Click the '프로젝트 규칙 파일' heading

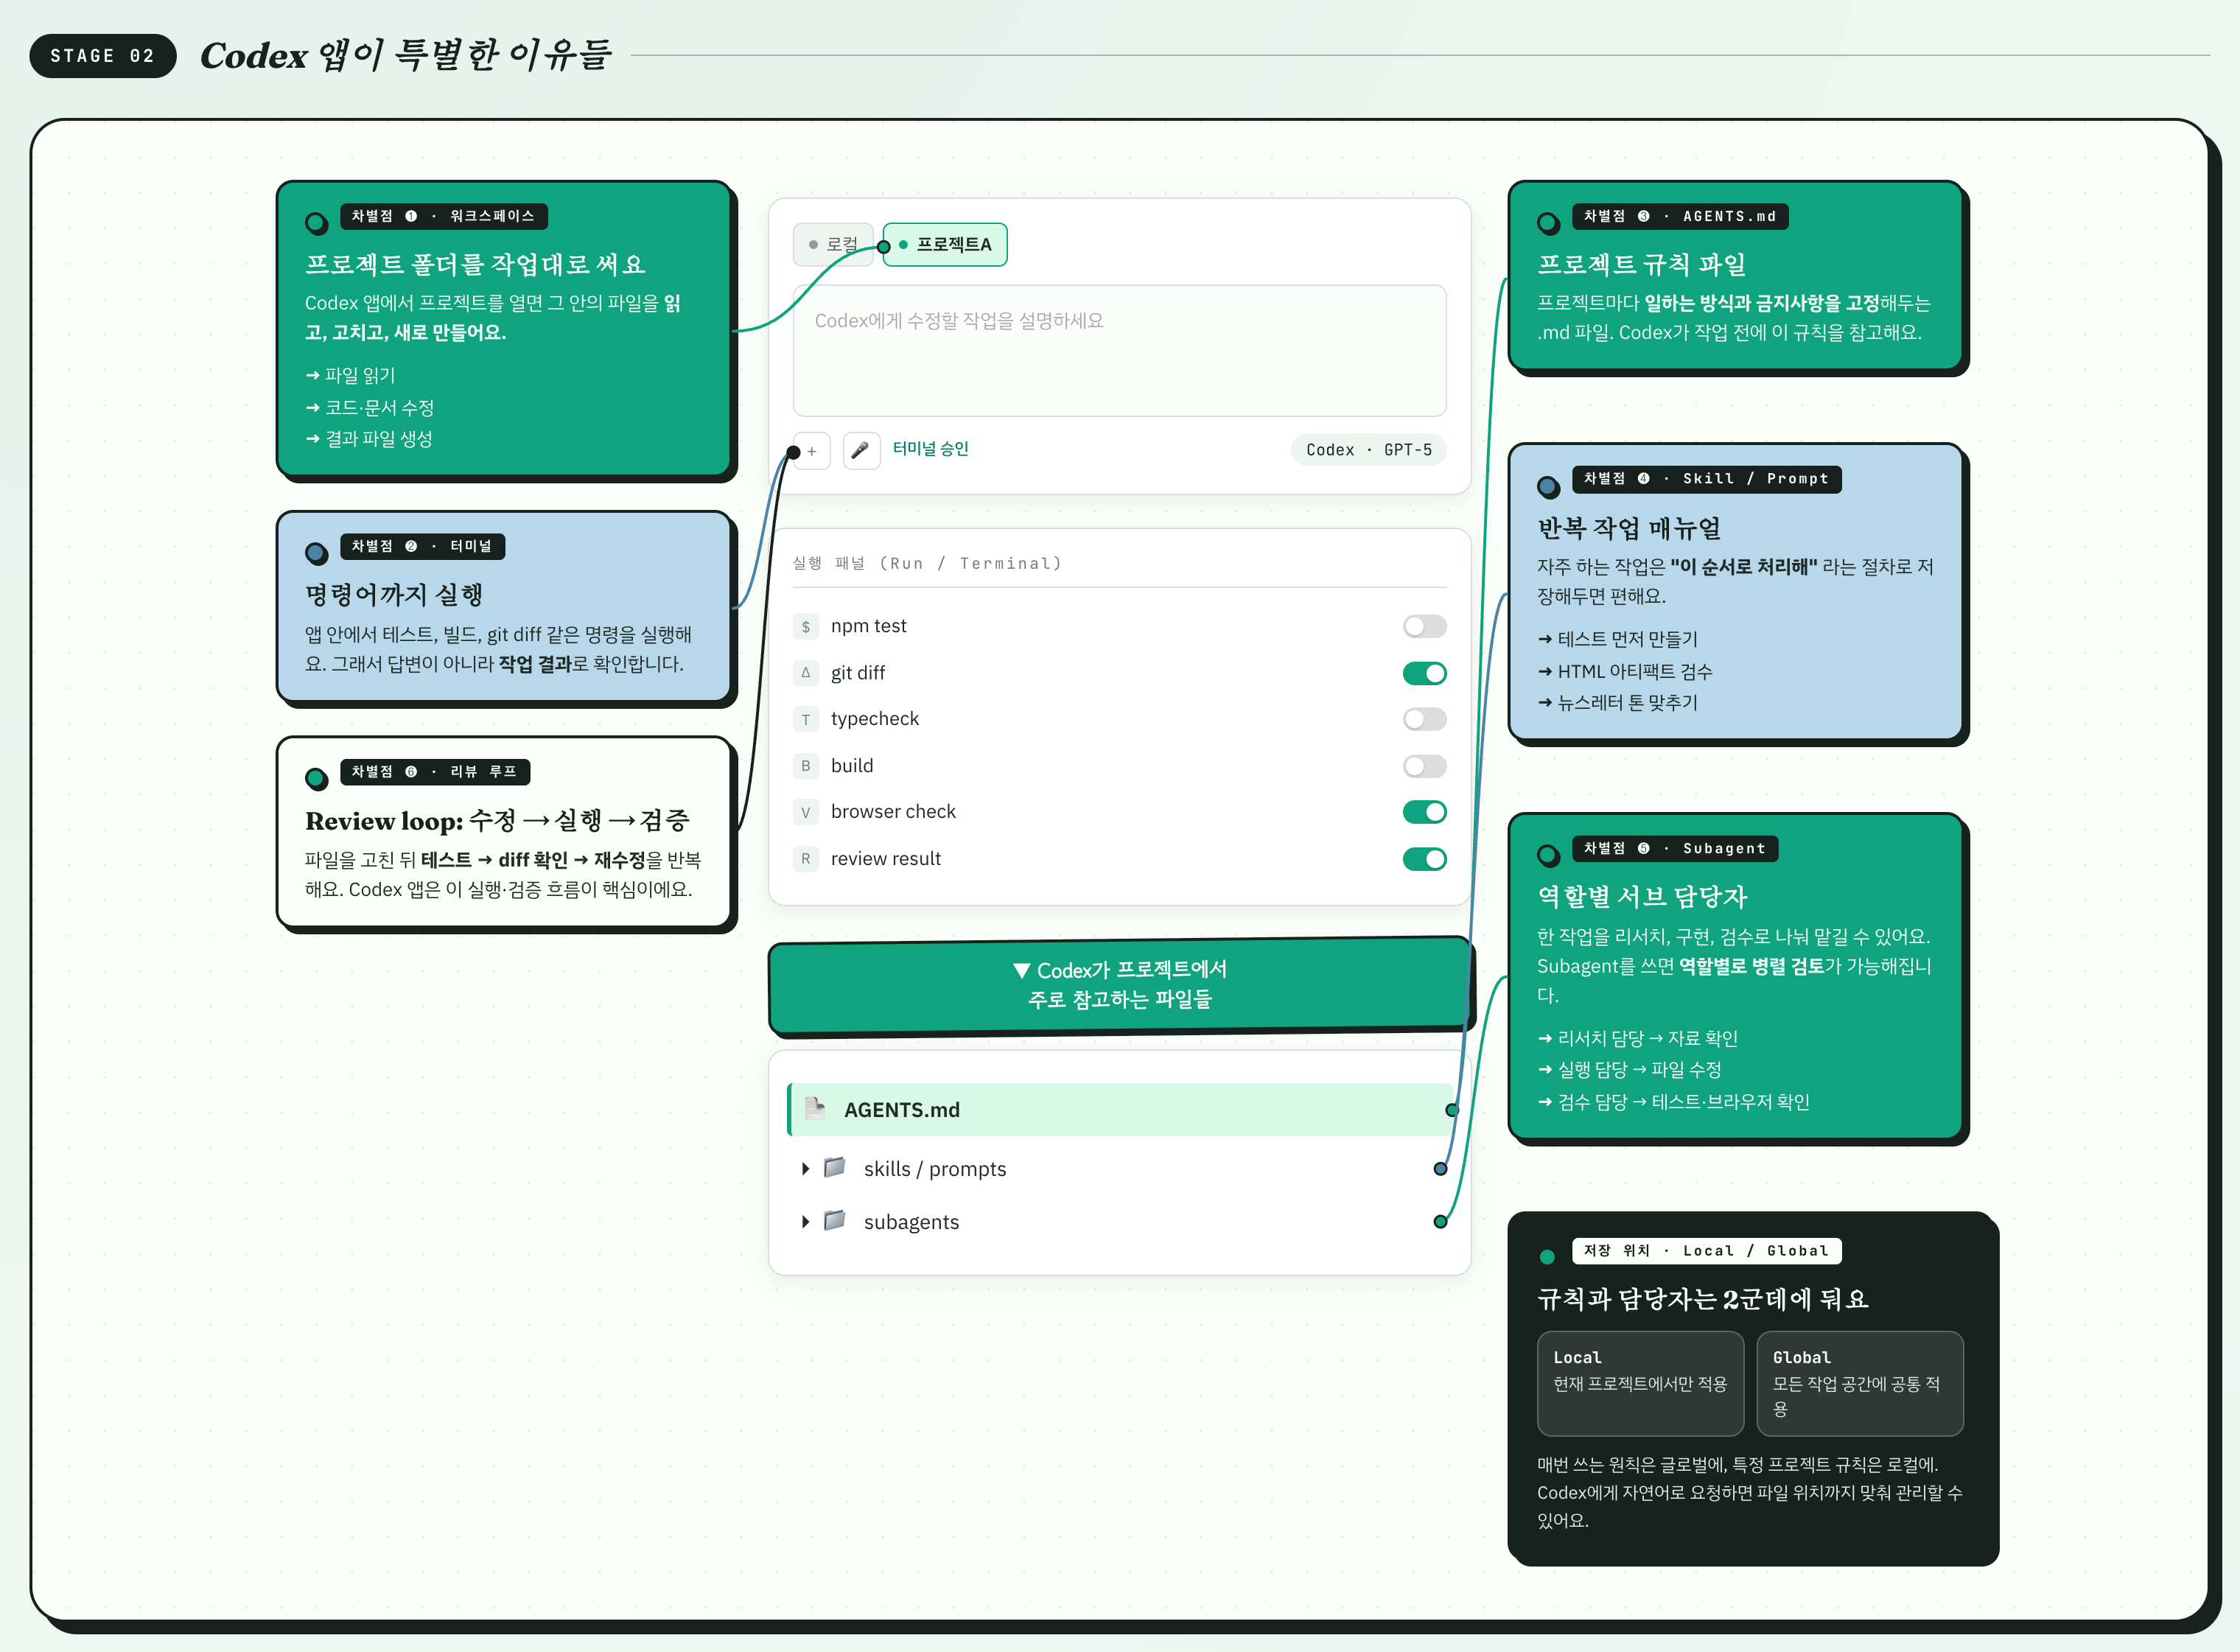(x=1641, y=264)
